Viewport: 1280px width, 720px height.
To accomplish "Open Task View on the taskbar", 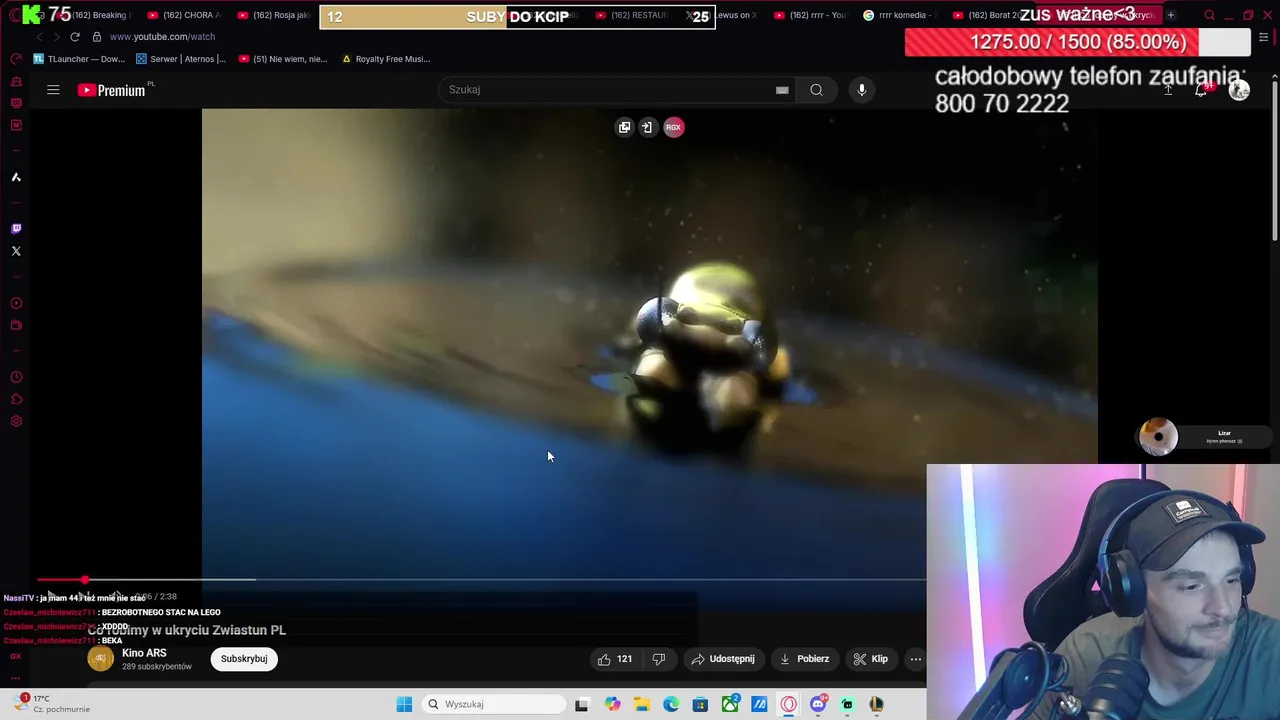I will [x=582, y=704].
